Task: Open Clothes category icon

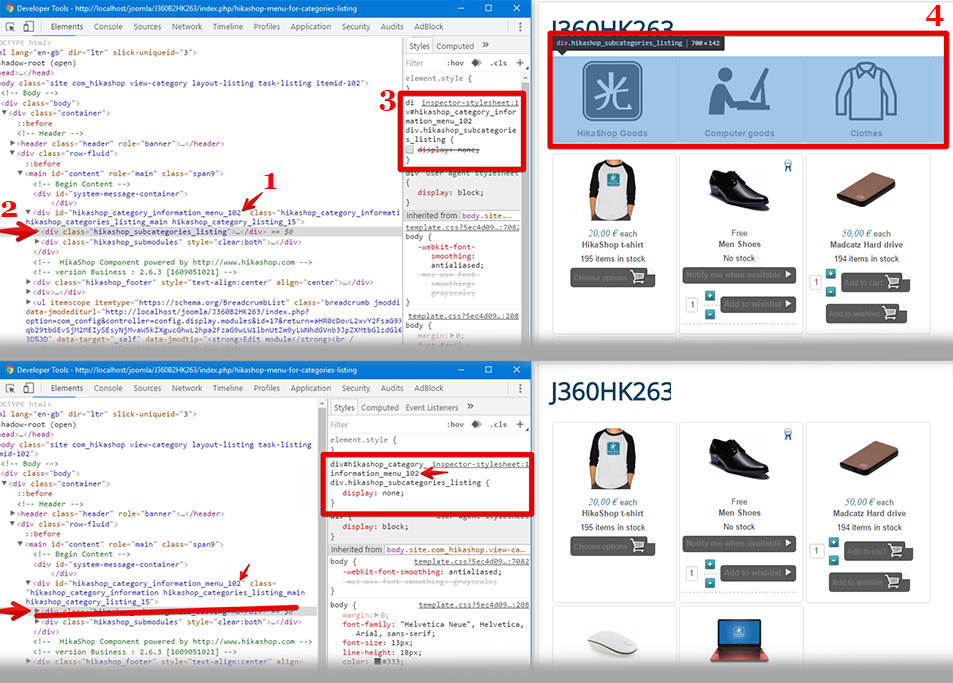Action: [866, 91]
